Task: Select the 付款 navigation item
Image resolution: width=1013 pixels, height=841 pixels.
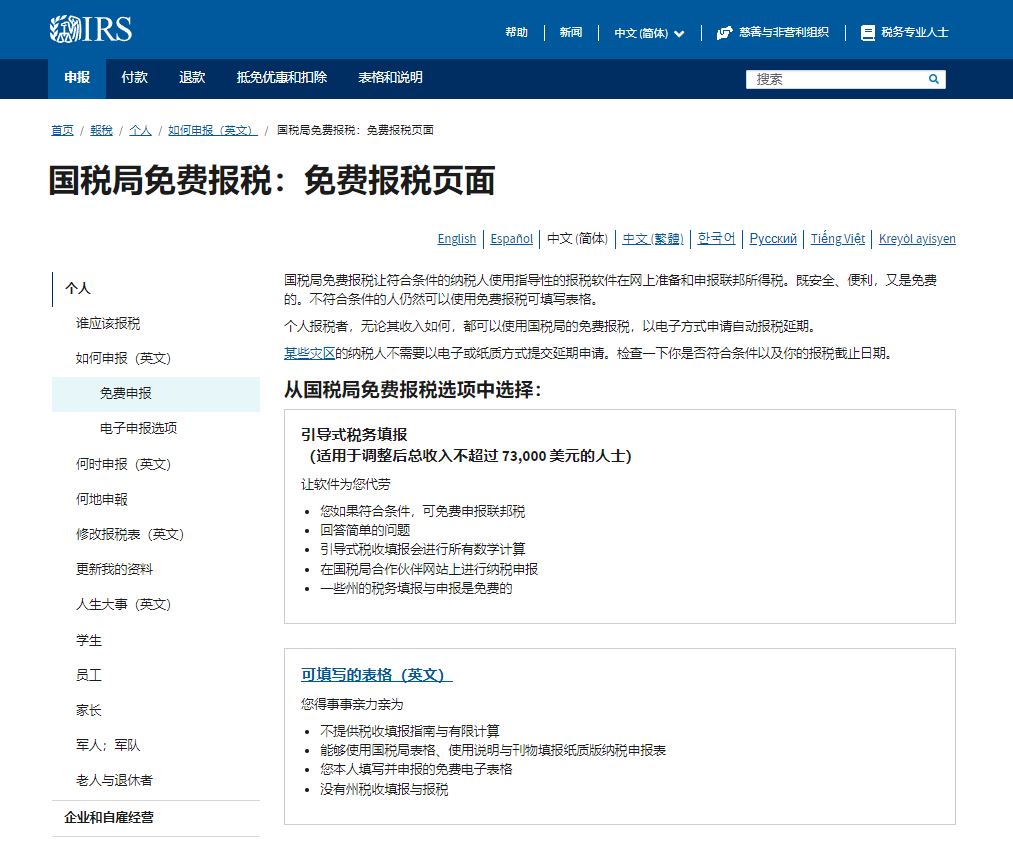Action: pos(134,78)
